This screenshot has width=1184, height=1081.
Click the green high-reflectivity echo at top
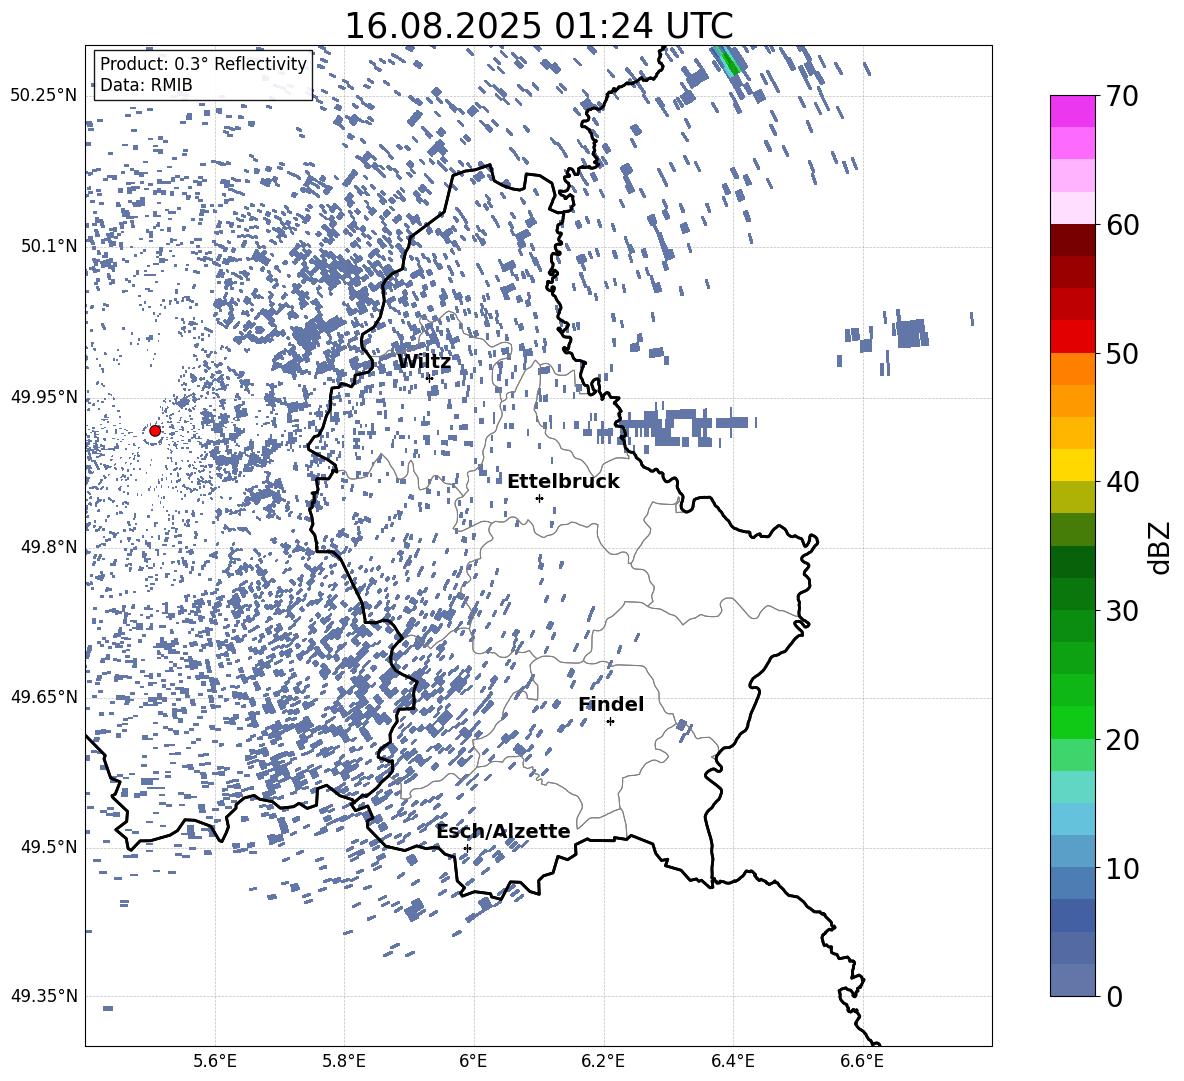pyautogui.click(x=729, y=61)
